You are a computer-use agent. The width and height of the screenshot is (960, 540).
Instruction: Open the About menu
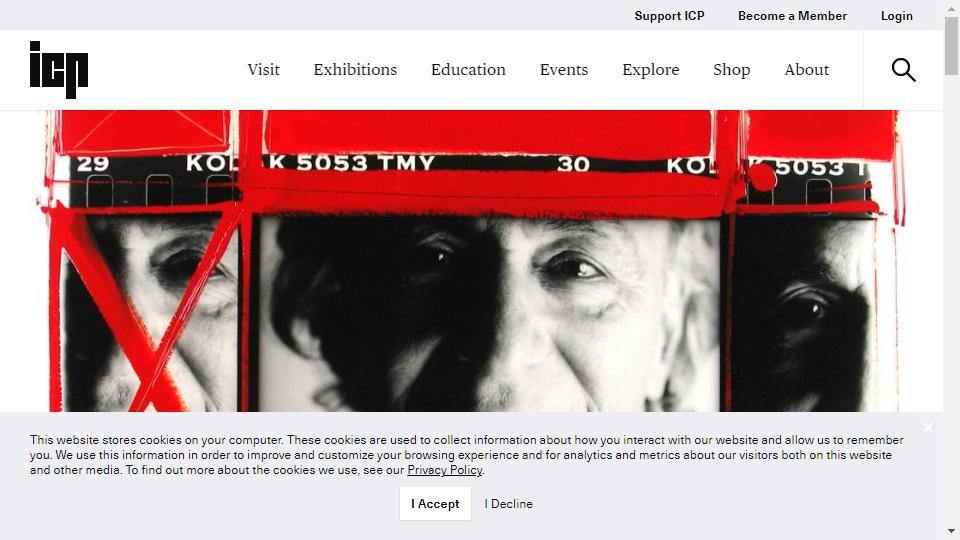click(807, 70)
